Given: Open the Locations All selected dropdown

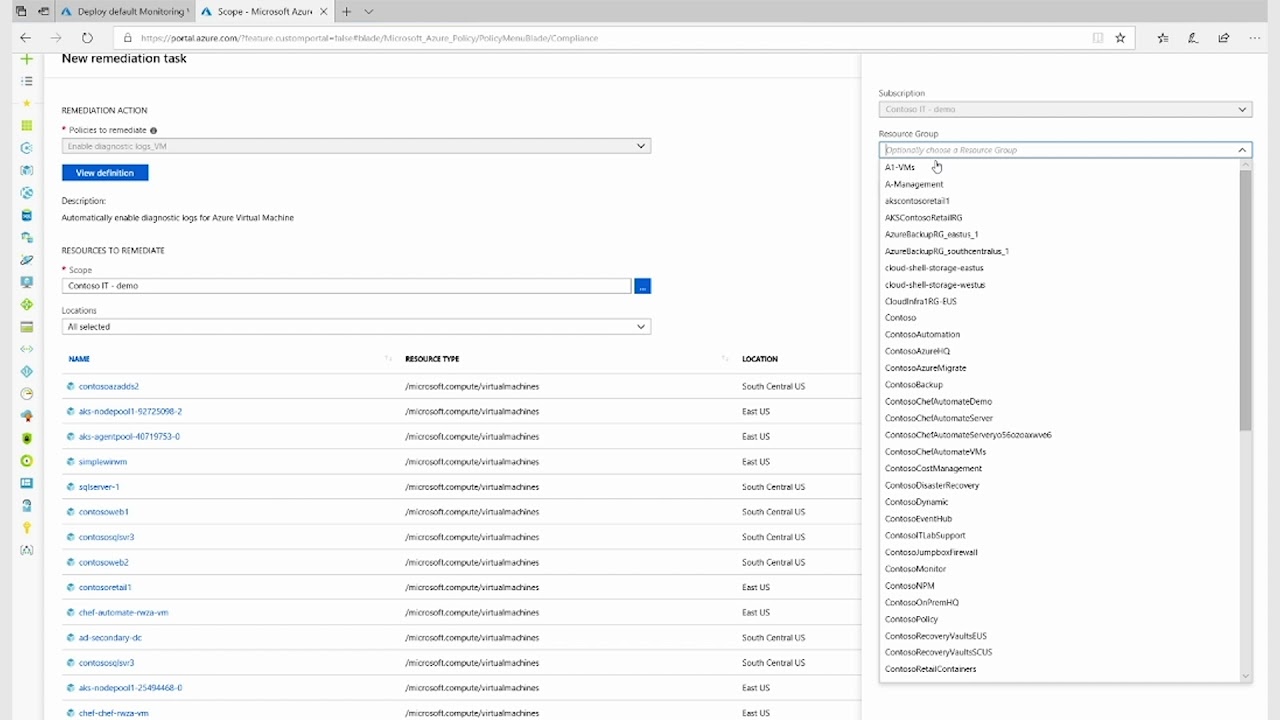Looking at the screenshot, I should (356, 327).
